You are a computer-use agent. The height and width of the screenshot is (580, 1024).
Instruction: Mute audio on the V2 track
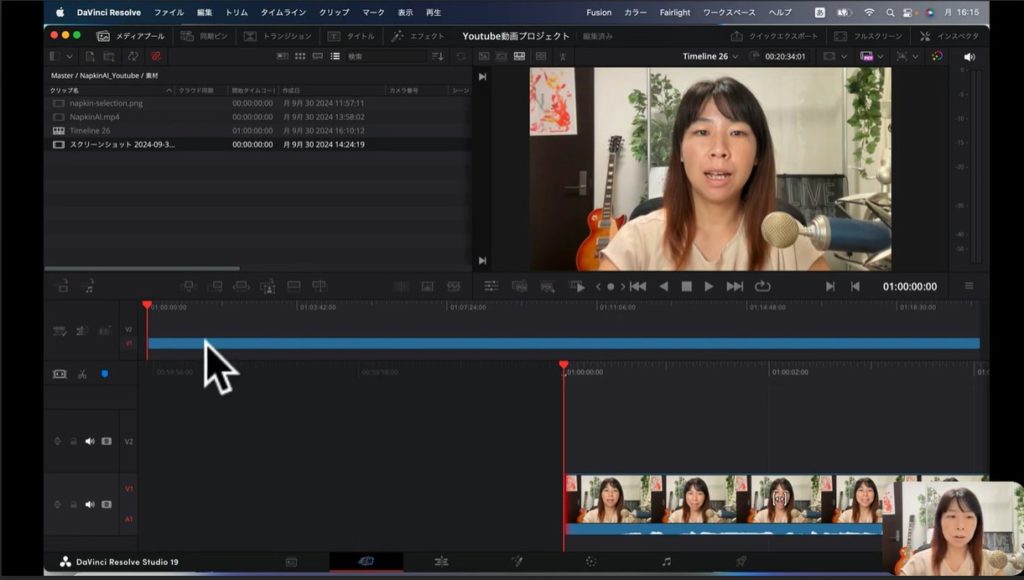coord(89,441)
